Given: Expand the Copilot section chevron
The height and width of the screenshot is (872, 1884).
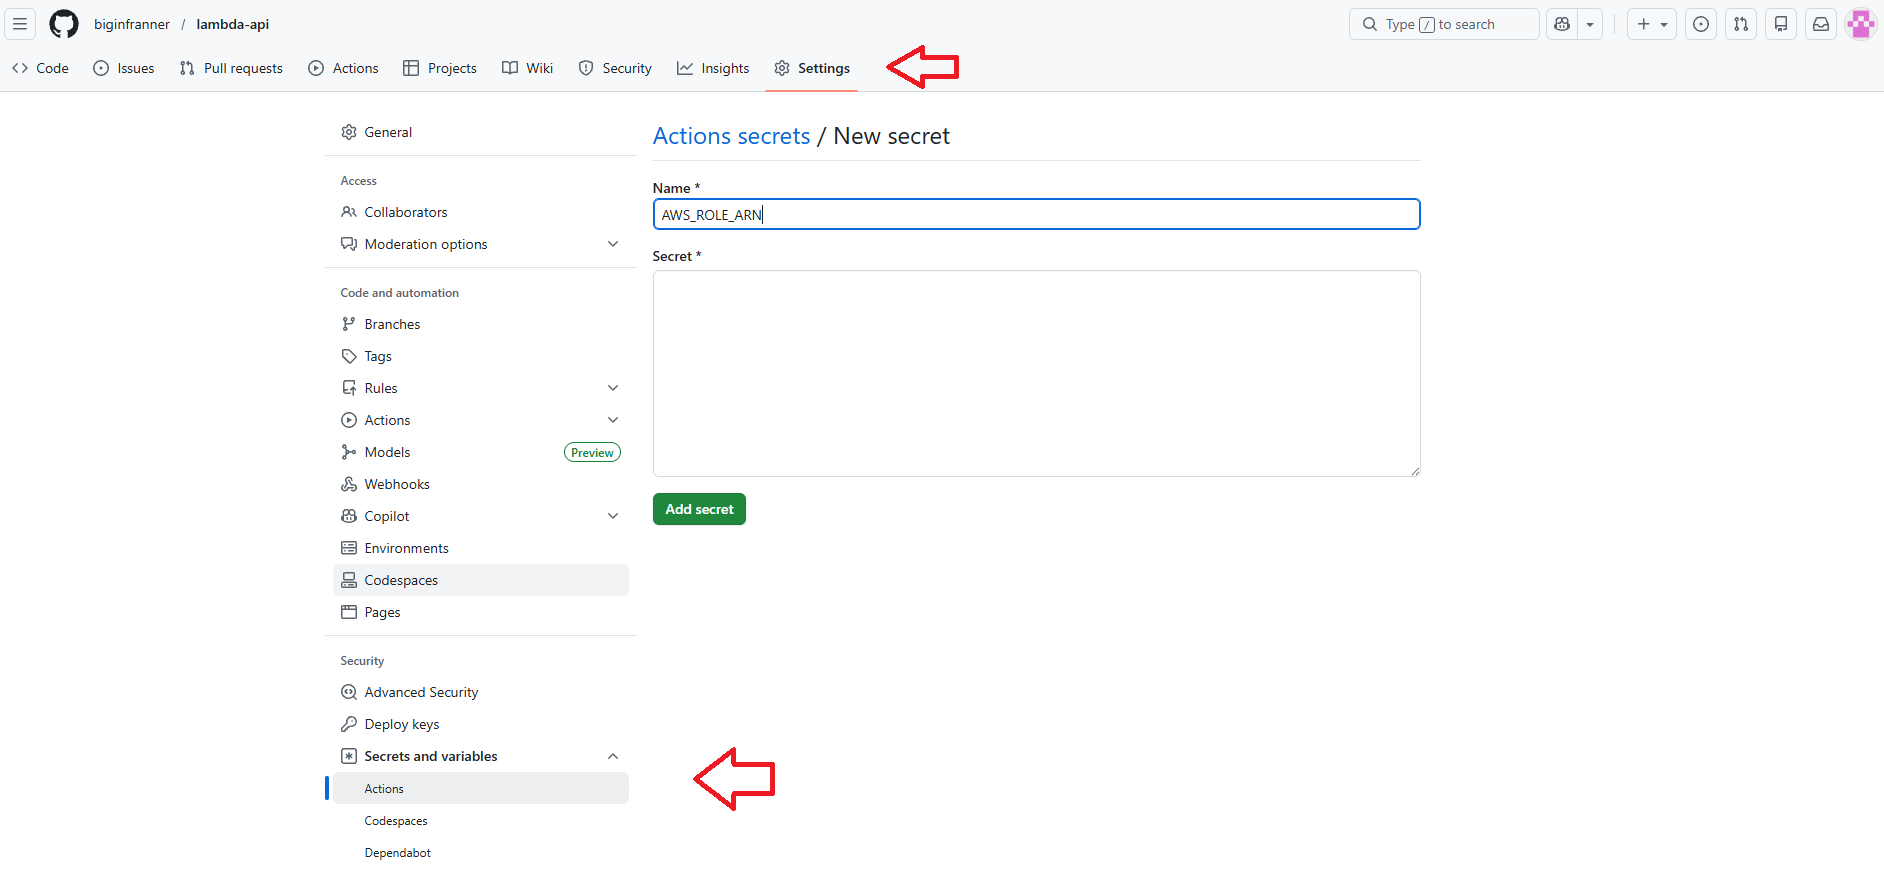Looking at the screenshot, I should (x=613, y=516).
